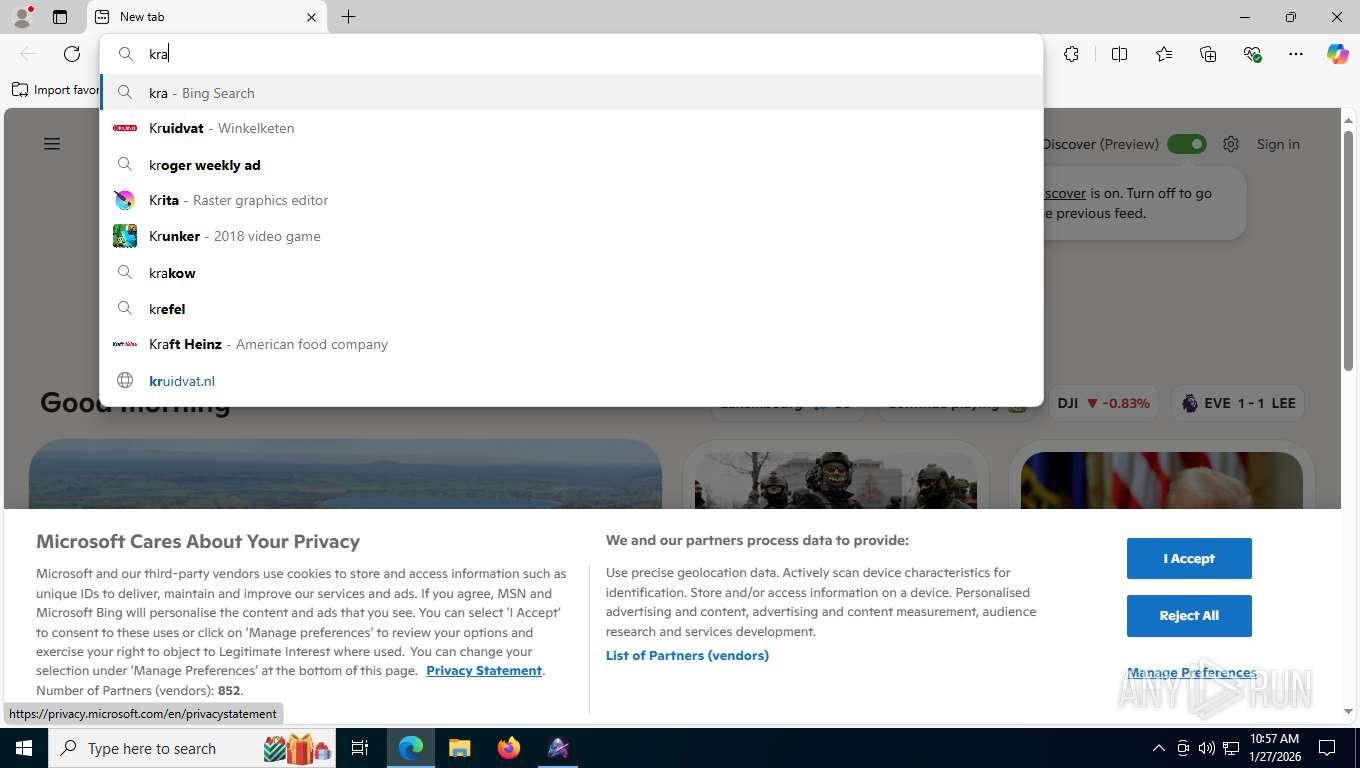Toggle the Discover (Preview) switch
Viewport: 1360px width, 768px height.
1187,144
